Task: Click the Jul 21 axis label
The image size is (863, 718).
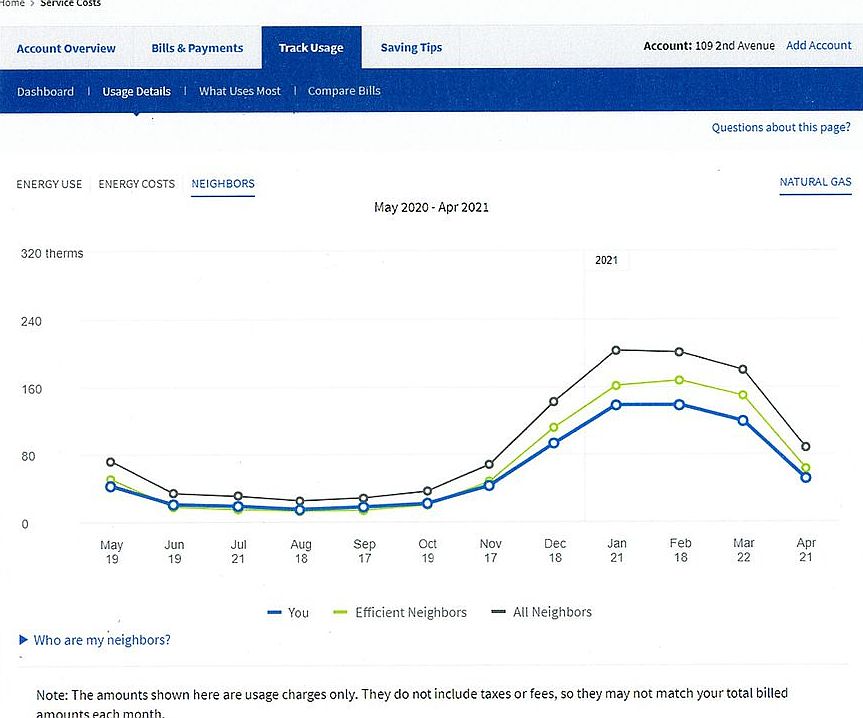Action: pos(238,551)
